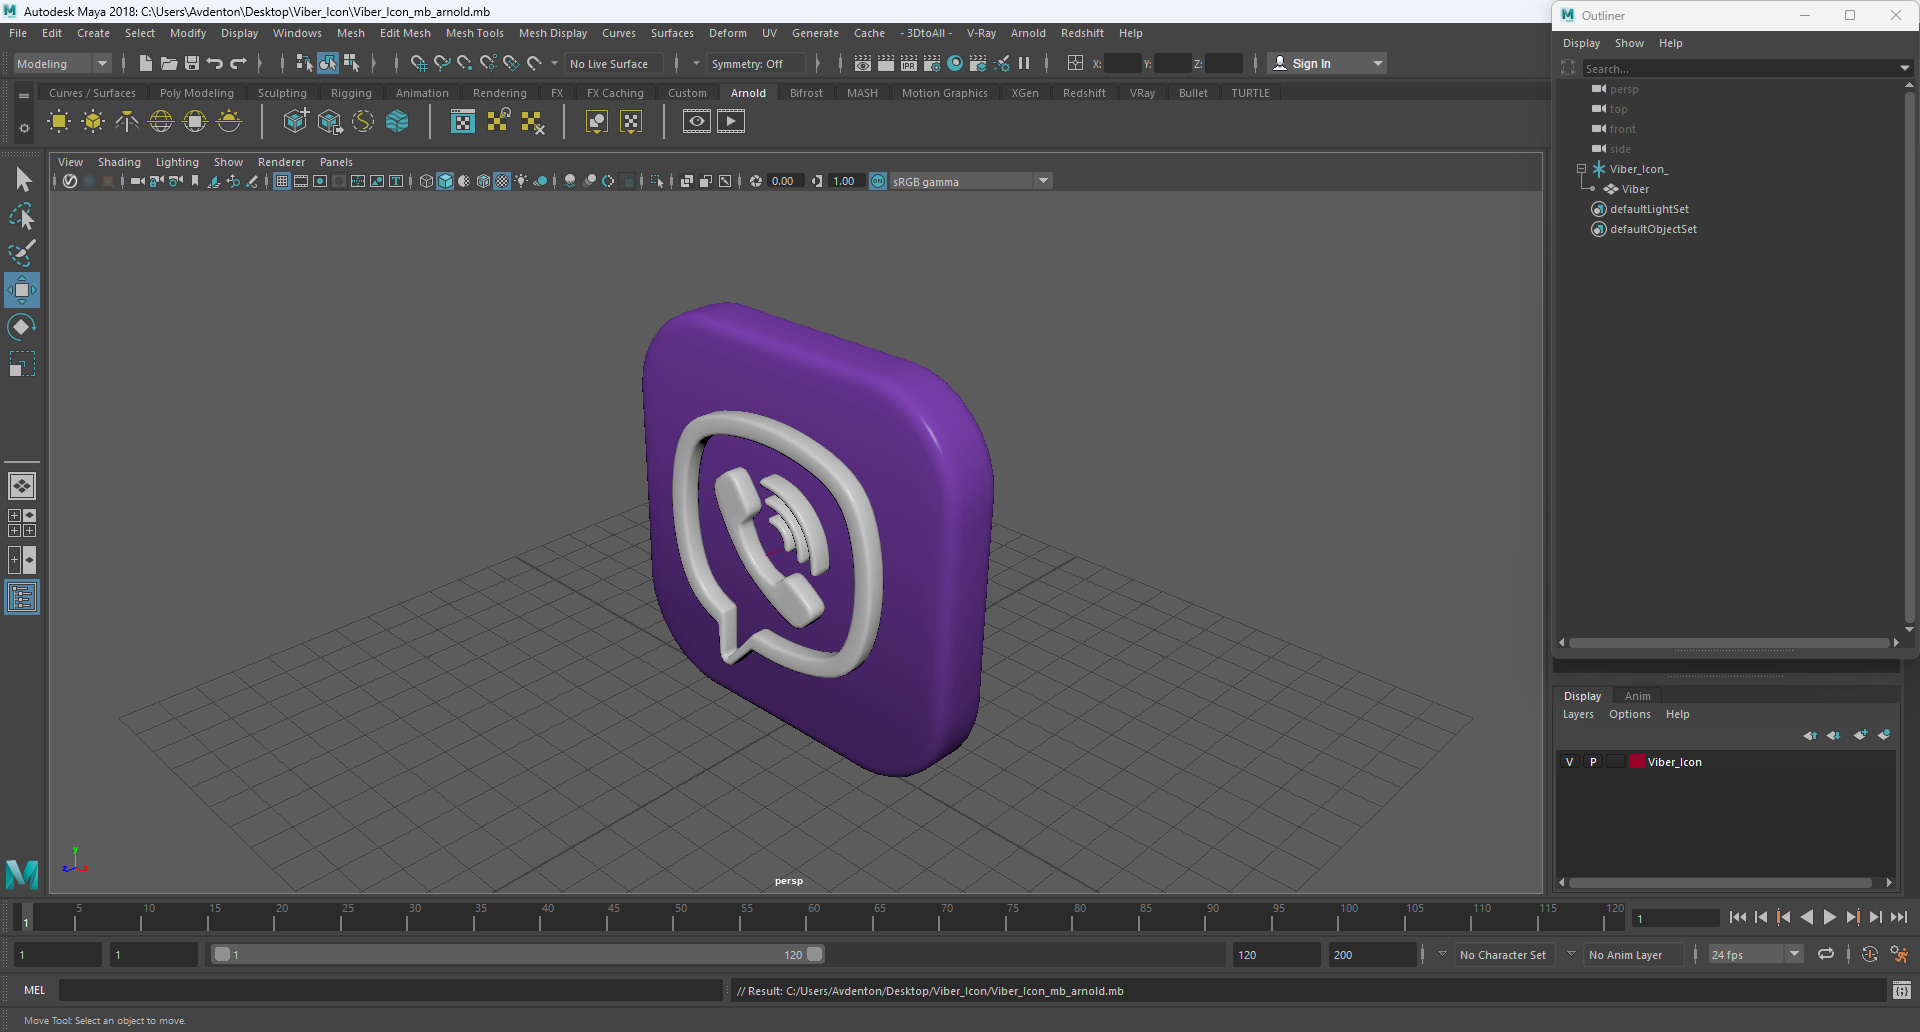Save scene disk icon
This screenshot has height=1032, width=1920.
click(192, 63)
